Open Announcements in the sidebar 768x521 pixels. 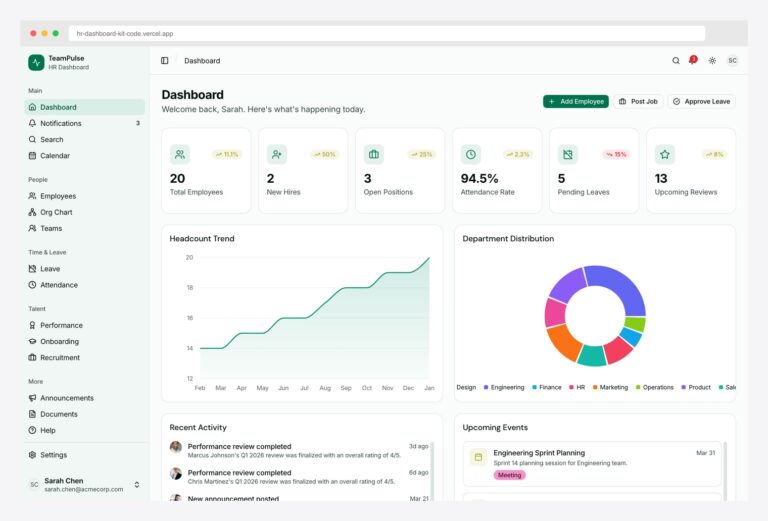click(84, 398)
